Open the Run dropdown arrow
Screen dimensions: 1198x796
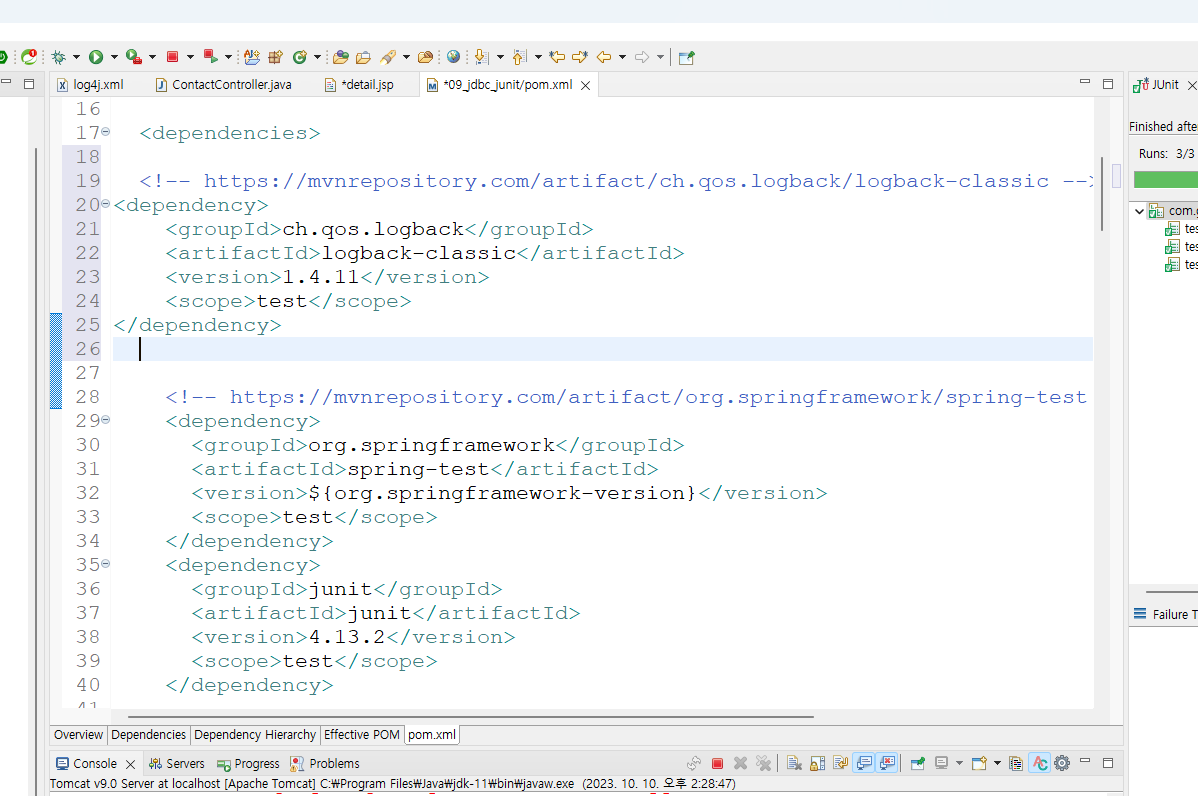tap(115, 57)
